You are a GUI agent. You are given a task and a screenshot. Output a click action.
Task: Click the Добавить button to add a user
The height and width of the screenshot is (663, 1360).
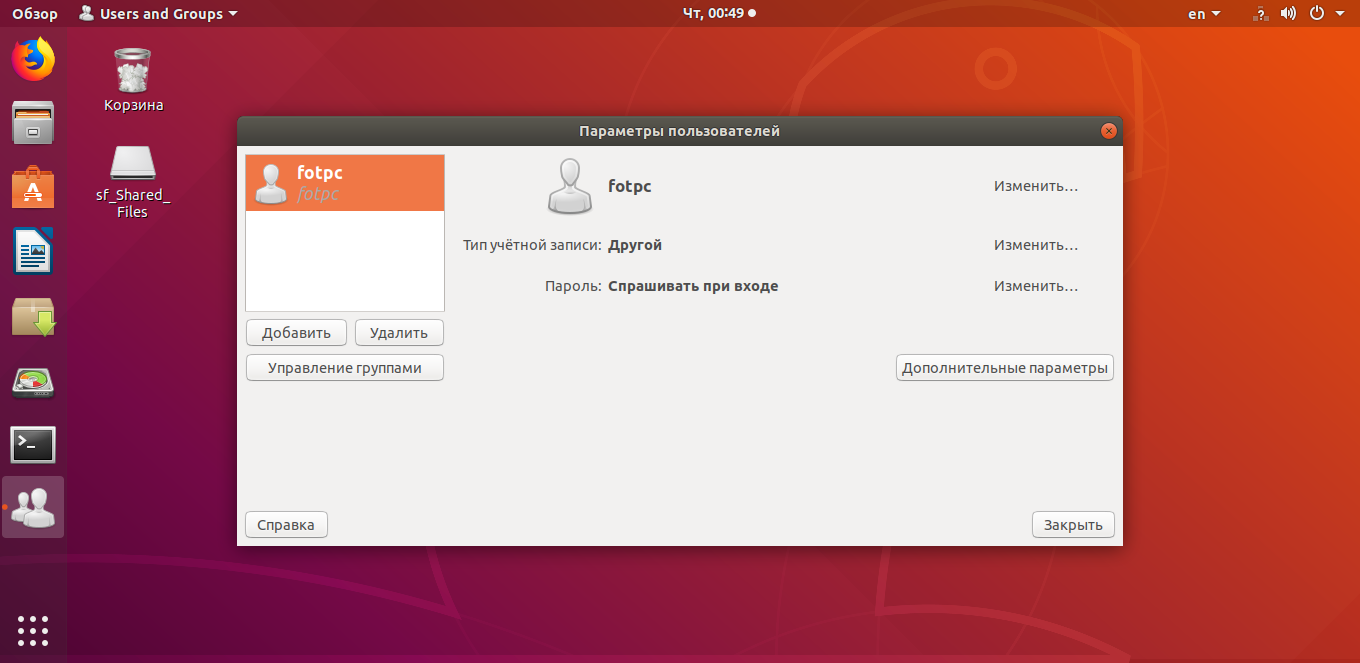point(295,332)
